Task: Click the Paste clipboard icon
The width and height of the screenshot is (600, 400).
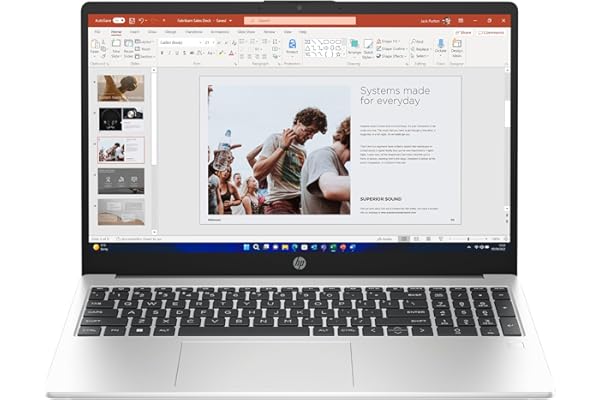Action: 95,47
